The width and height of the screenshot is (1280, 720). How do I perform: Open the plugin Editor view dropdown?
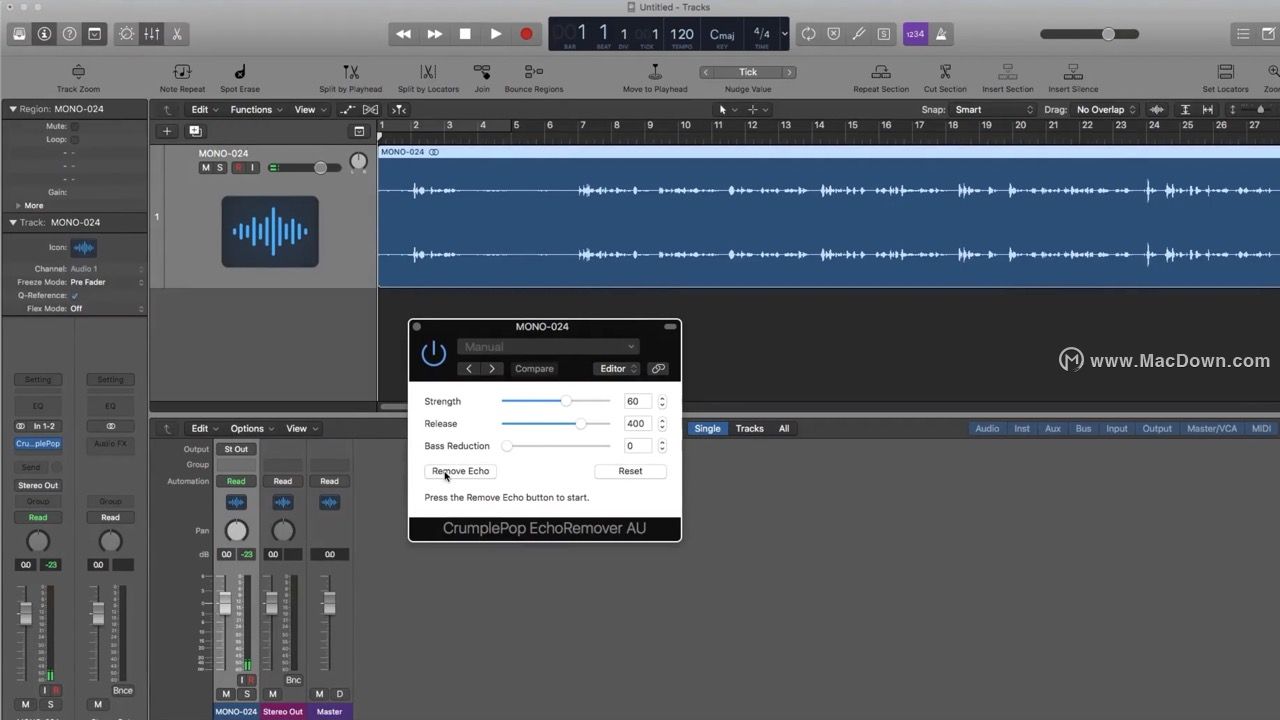coord(617,369)
